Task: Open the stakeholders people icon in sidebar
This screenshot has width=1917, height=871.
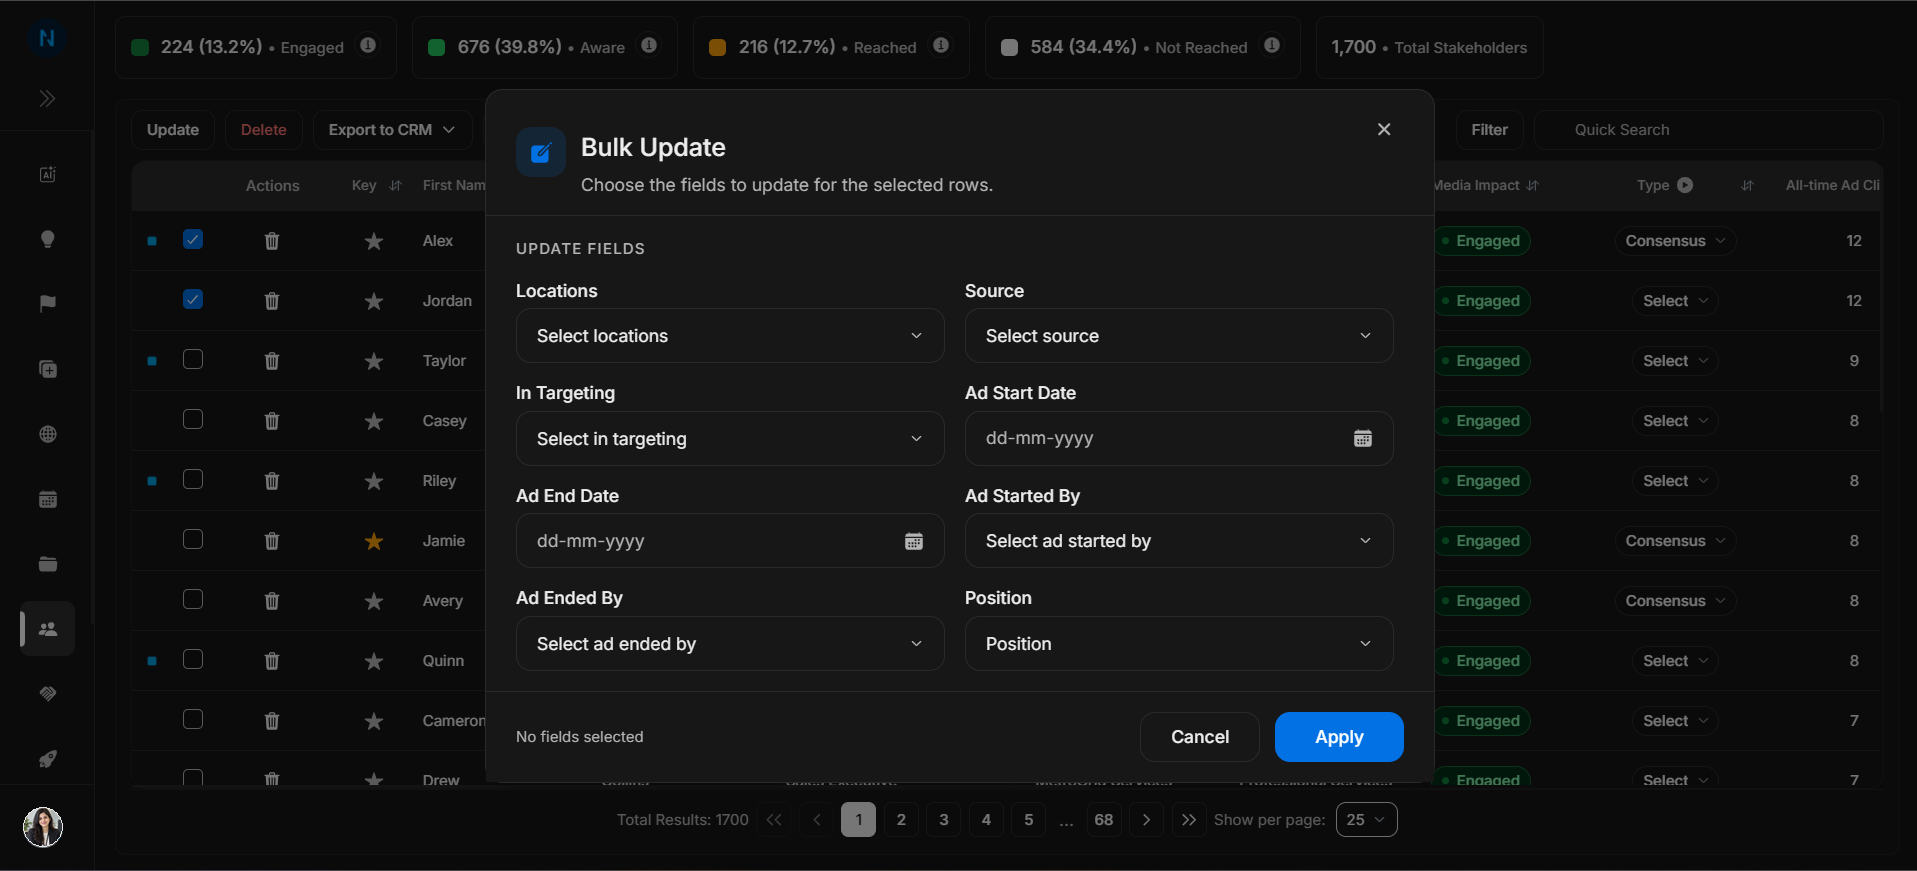Action: point(47,629)
